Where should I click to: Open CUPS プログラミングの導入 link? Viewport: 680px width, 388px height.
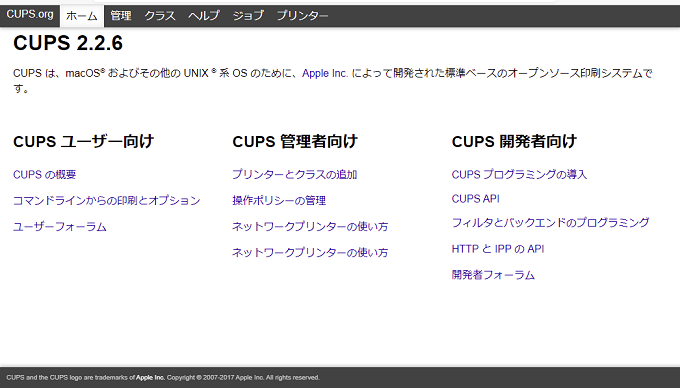520,175
